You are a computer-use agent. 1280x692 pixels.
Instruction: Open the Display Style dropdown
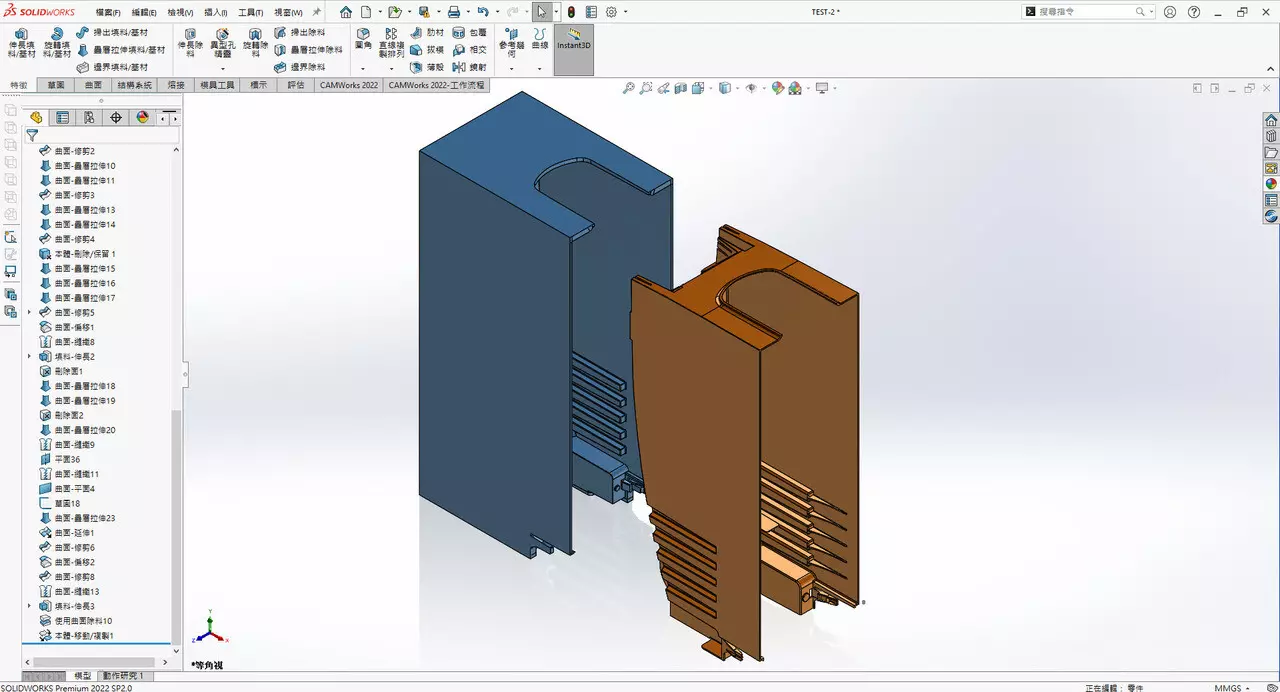738,88
